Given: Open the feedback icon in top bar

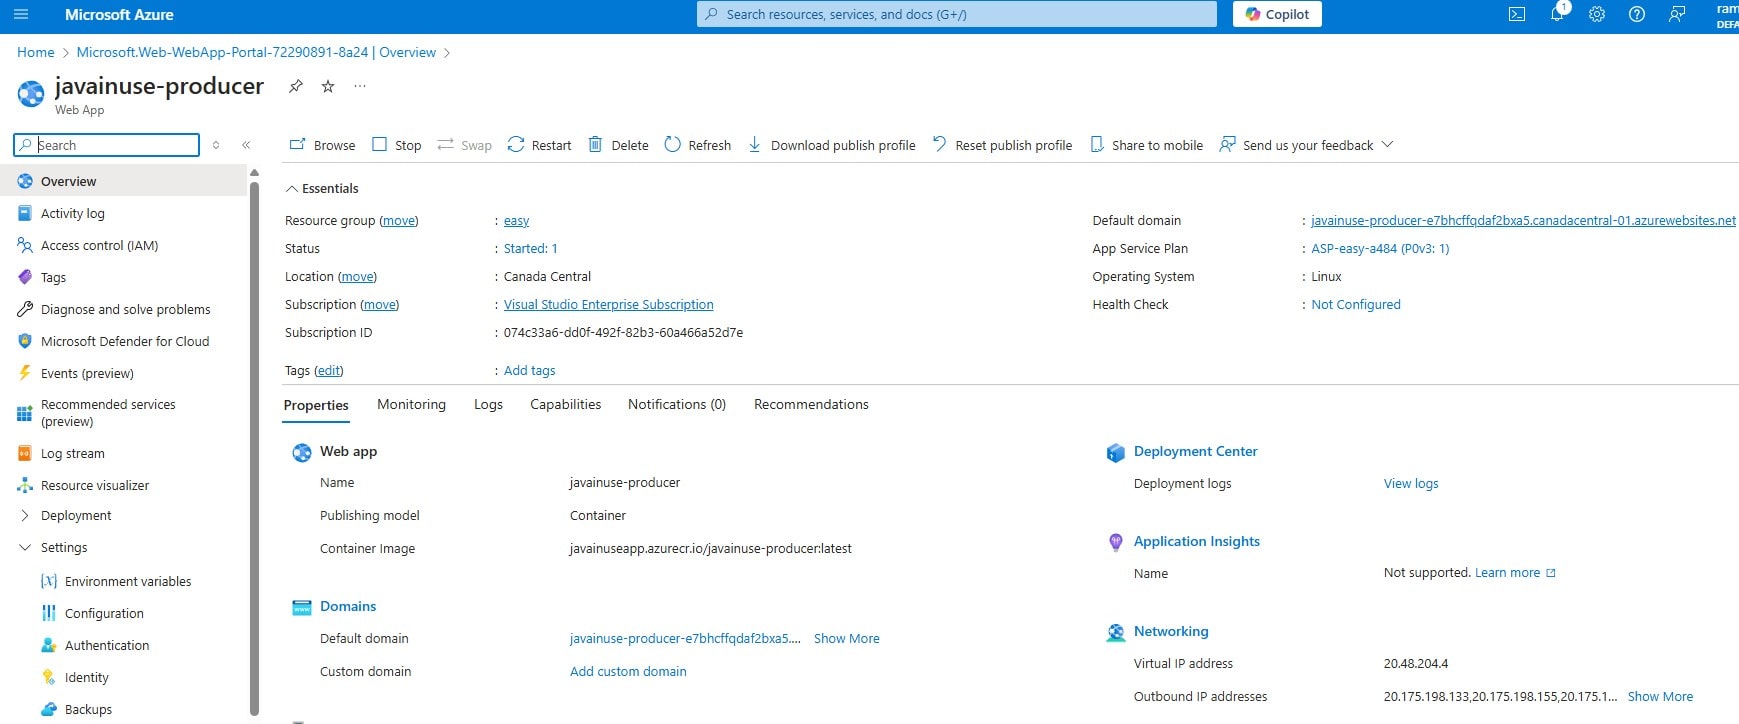Looking at the screenshot, I should pos(1677,14).
